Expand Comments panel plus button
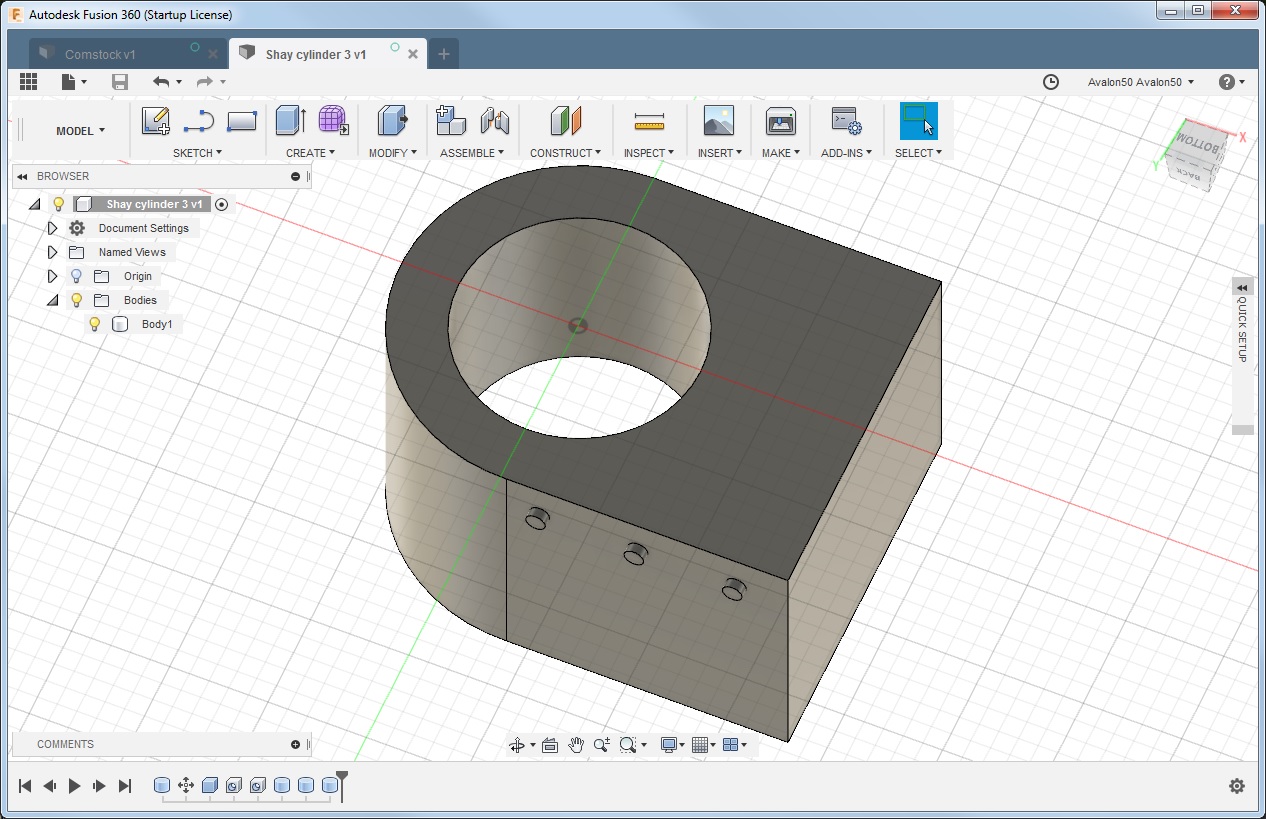1266x819 pixels. (295, 744)
